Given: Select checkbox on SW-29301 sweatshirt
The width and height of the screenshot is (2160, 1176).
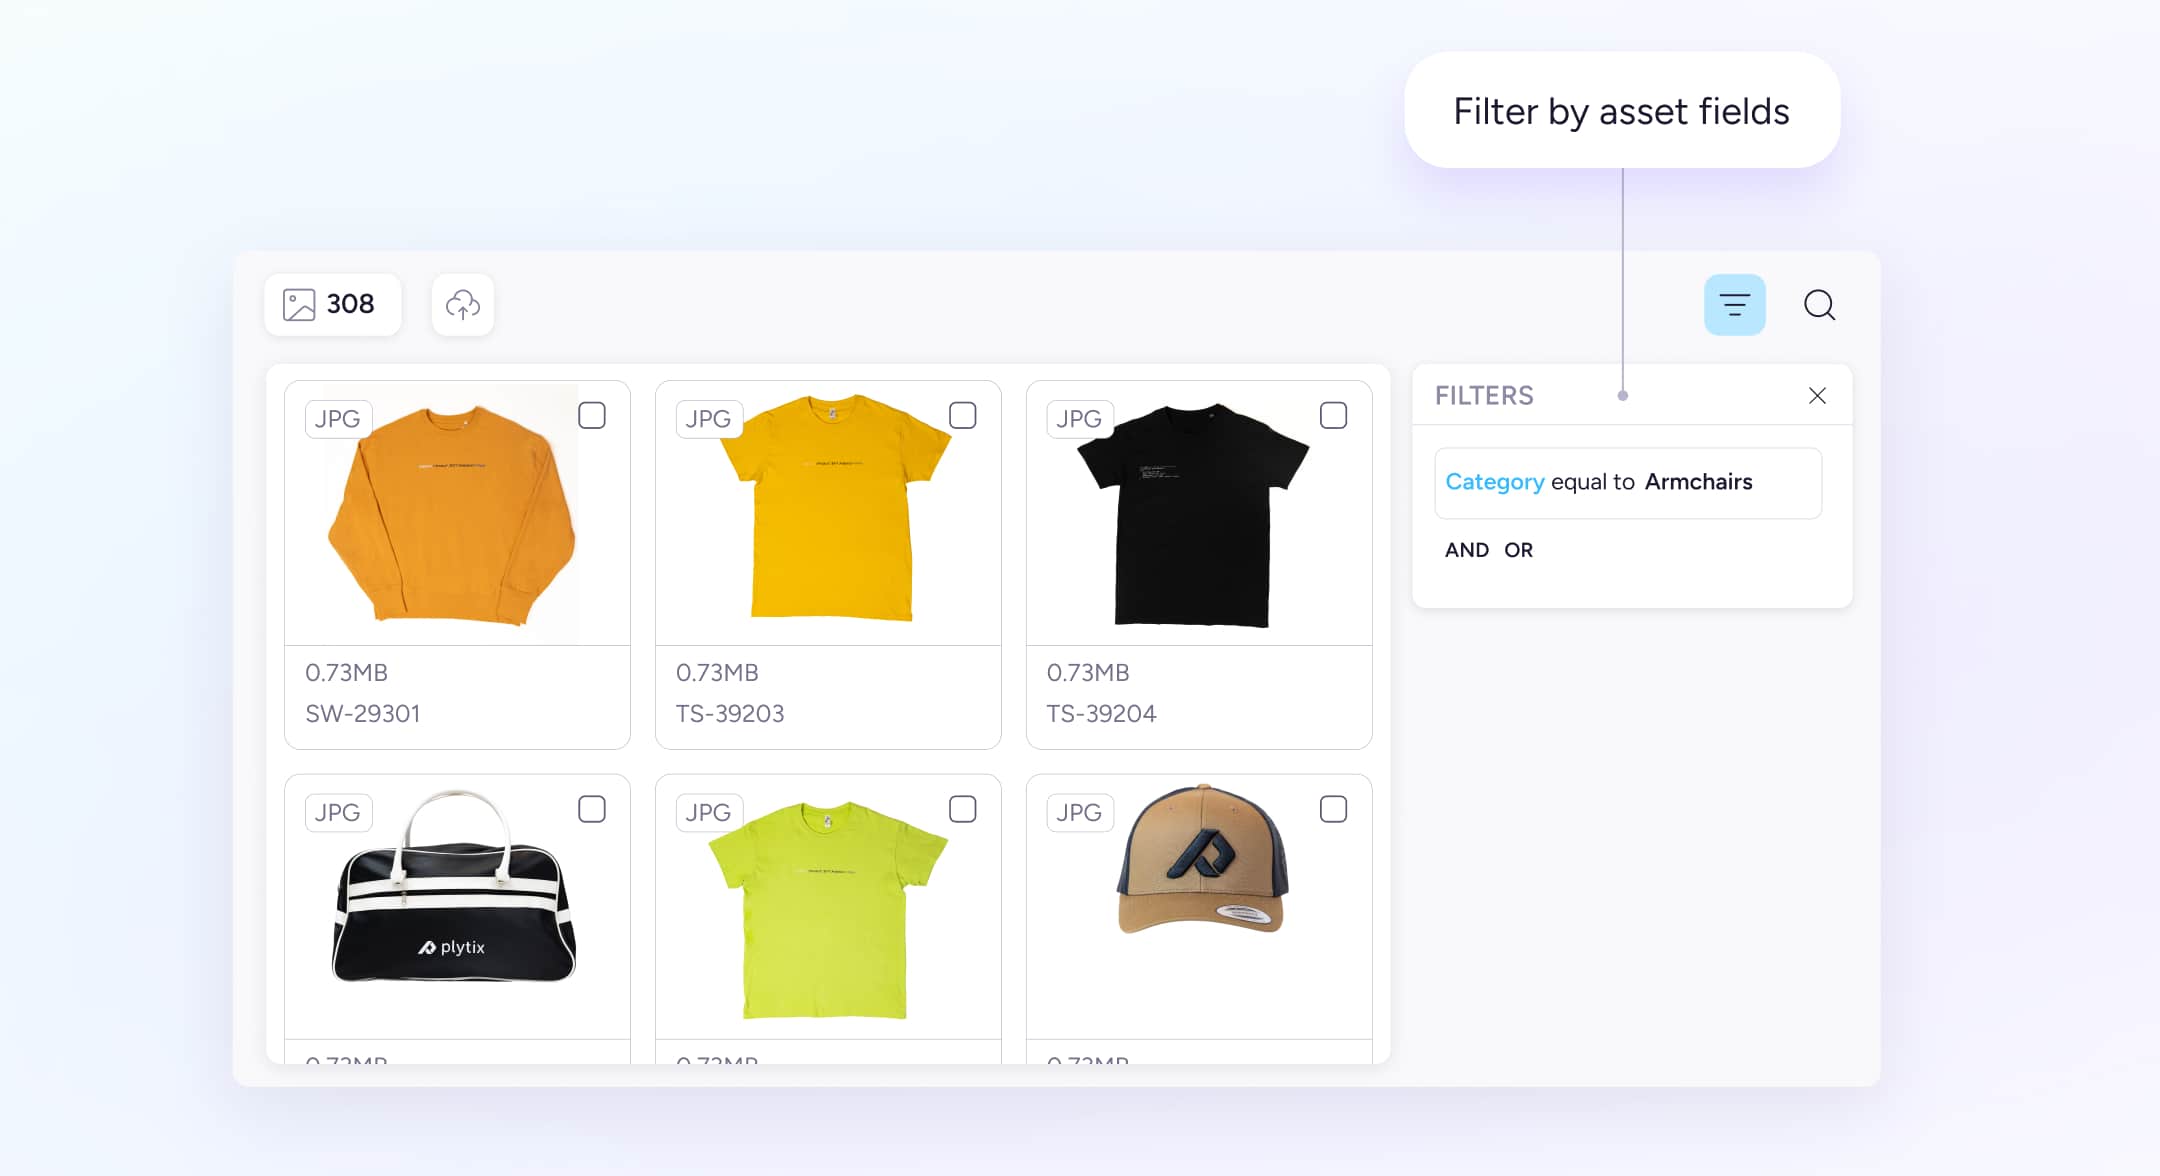Looking at the screenshot, I should click(592, 416).
